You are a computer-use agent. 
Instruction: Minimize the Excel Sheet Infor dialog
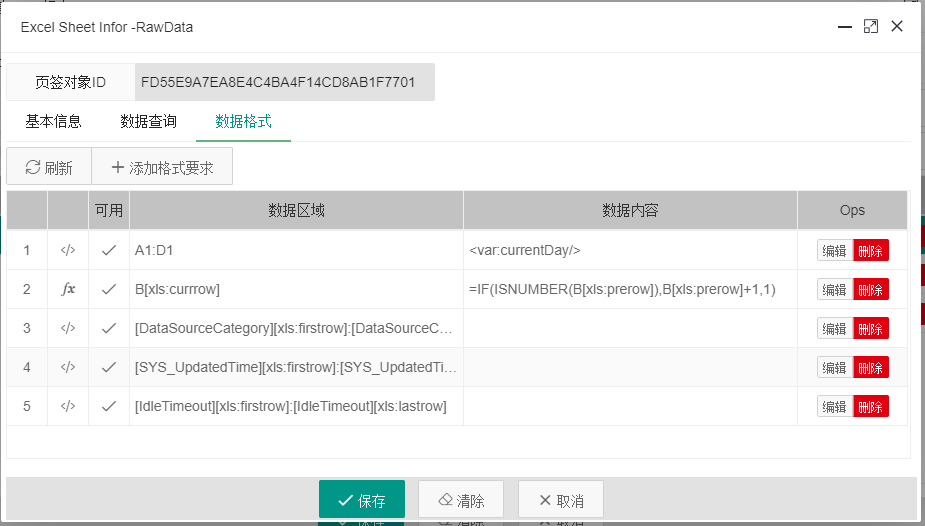[x=845, y=27]
